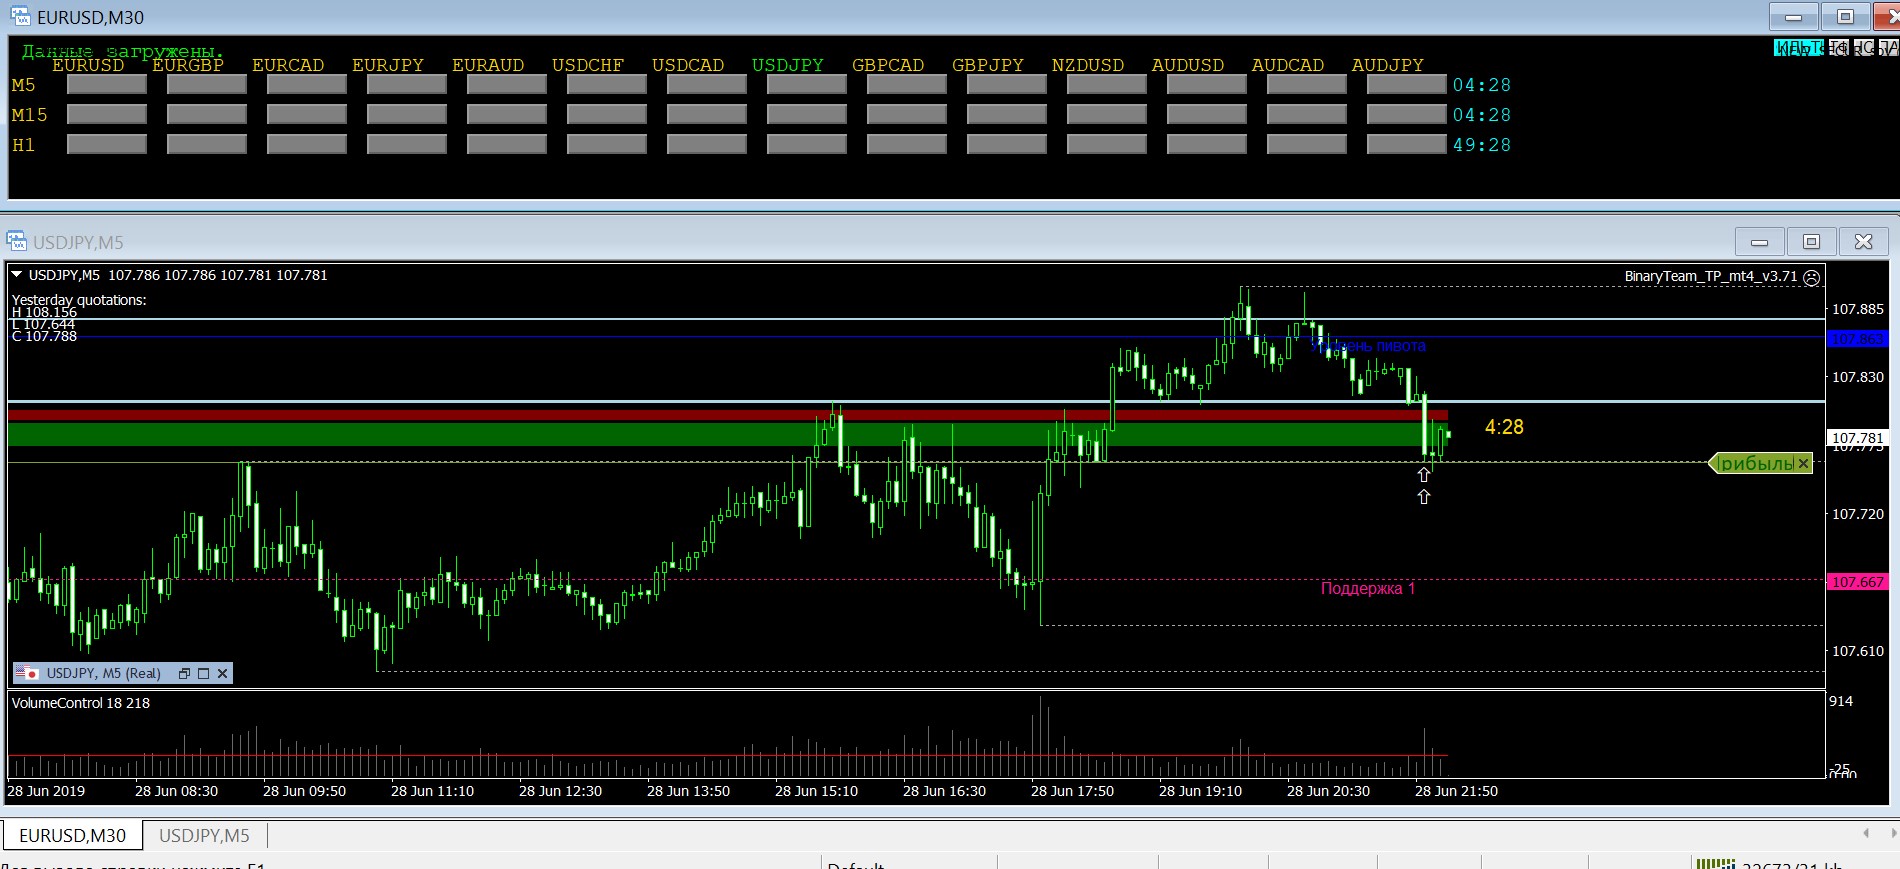The width and height of the screenshot is (1900, 869).
Task: Click the pink 107.667 support price marker
Action: point(1857,582)
